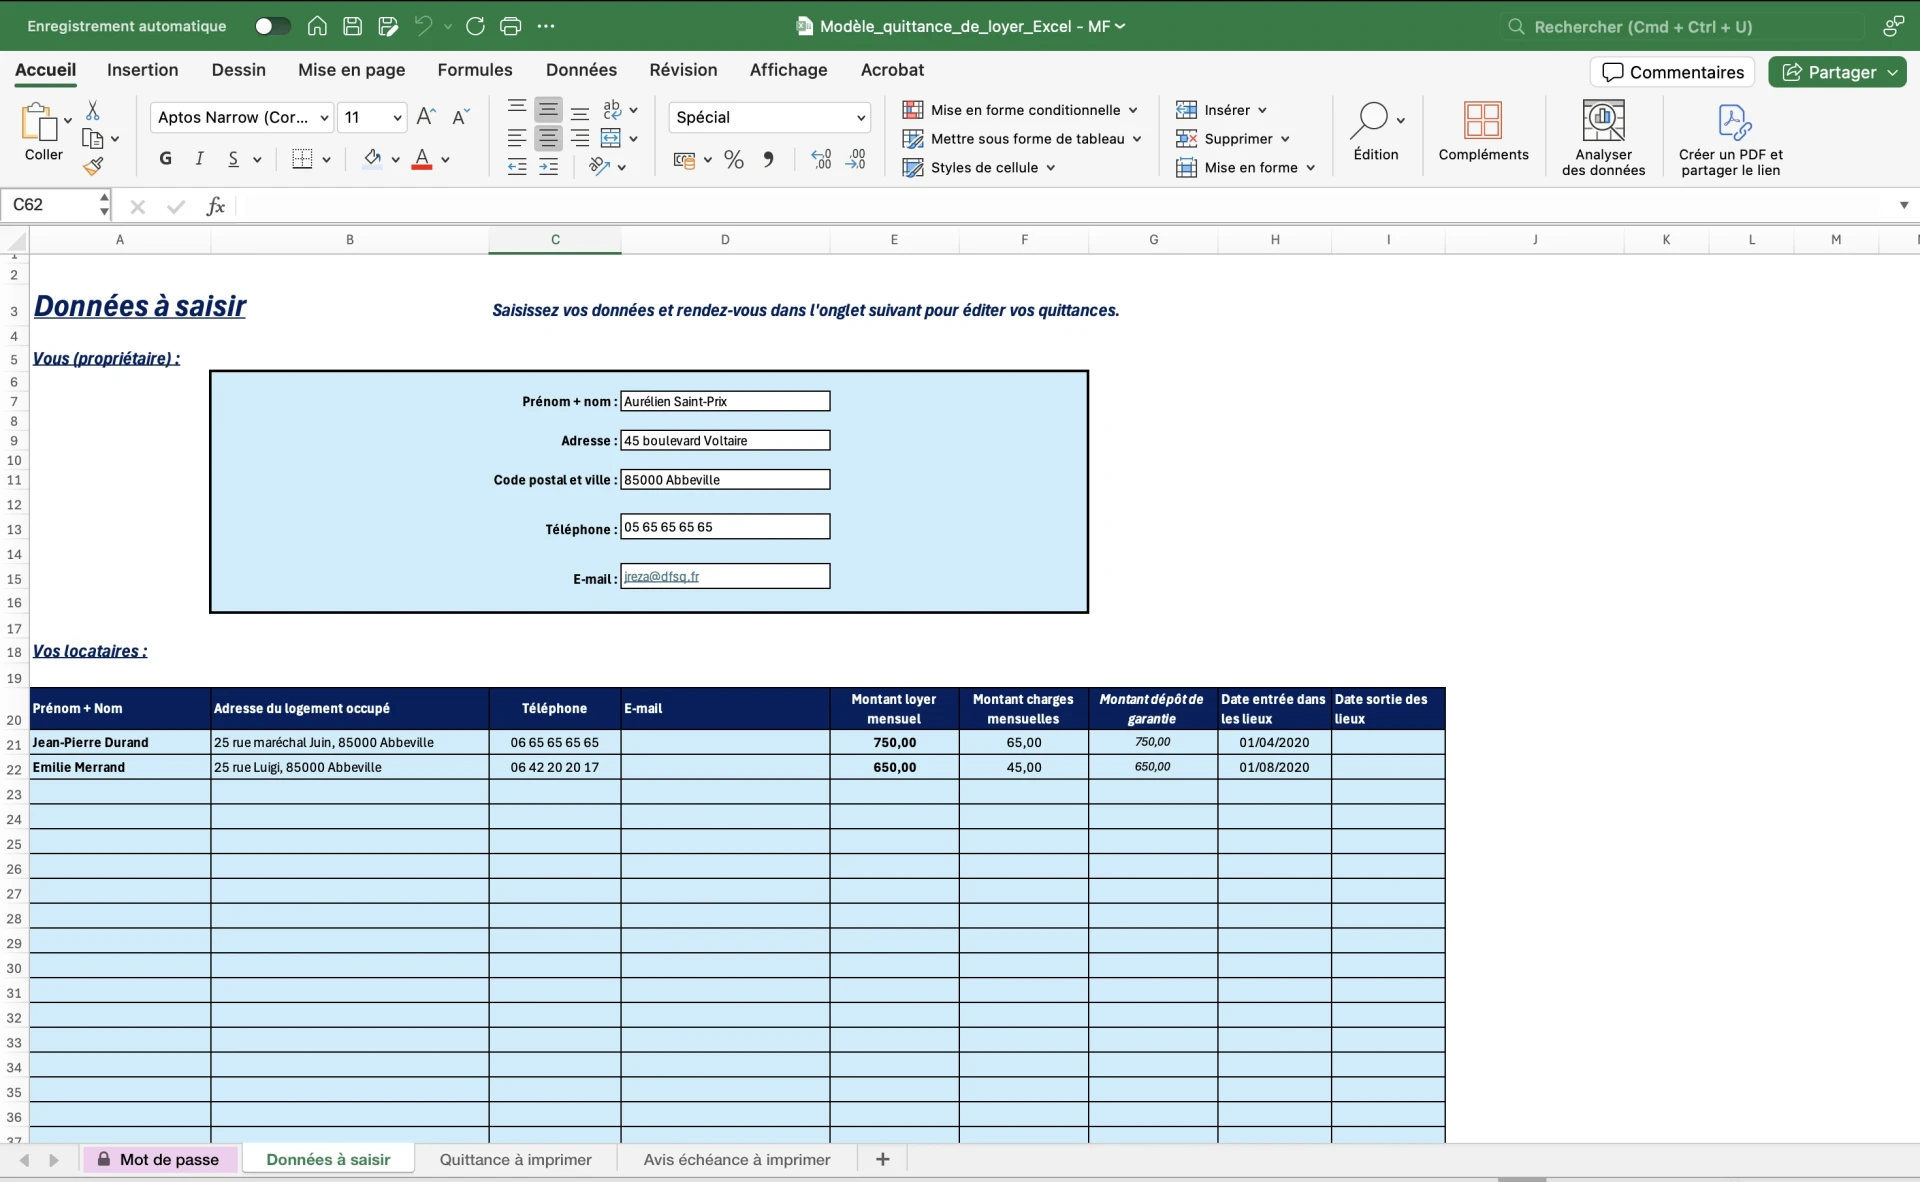Add a new sheet with plus button
Screen dimensions: 1920x1182
tap(882, 1159)
